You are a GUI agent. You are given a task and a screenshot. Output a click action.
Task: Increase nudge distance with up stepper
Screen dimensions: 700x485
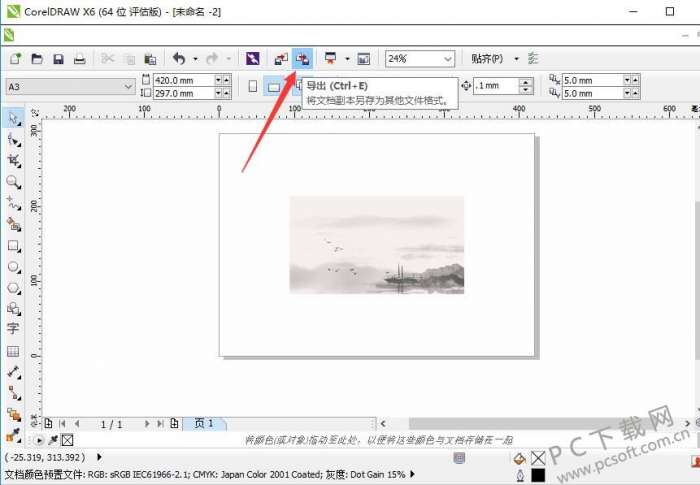(x=526, y=82)
